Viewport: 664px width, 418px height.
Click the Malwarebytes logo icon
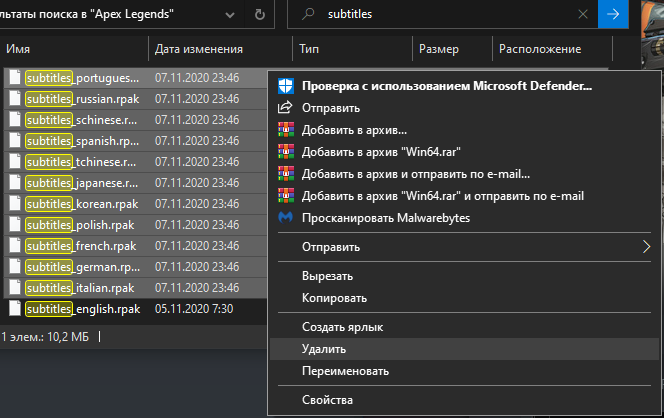pyautogui.click(x=285, y=218)
